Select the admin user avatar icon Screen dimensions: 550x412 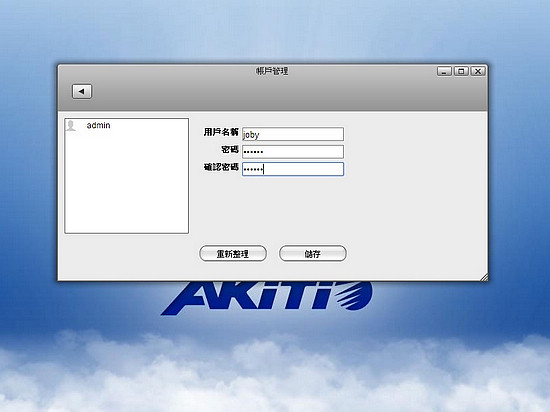(x=71, y=126)
